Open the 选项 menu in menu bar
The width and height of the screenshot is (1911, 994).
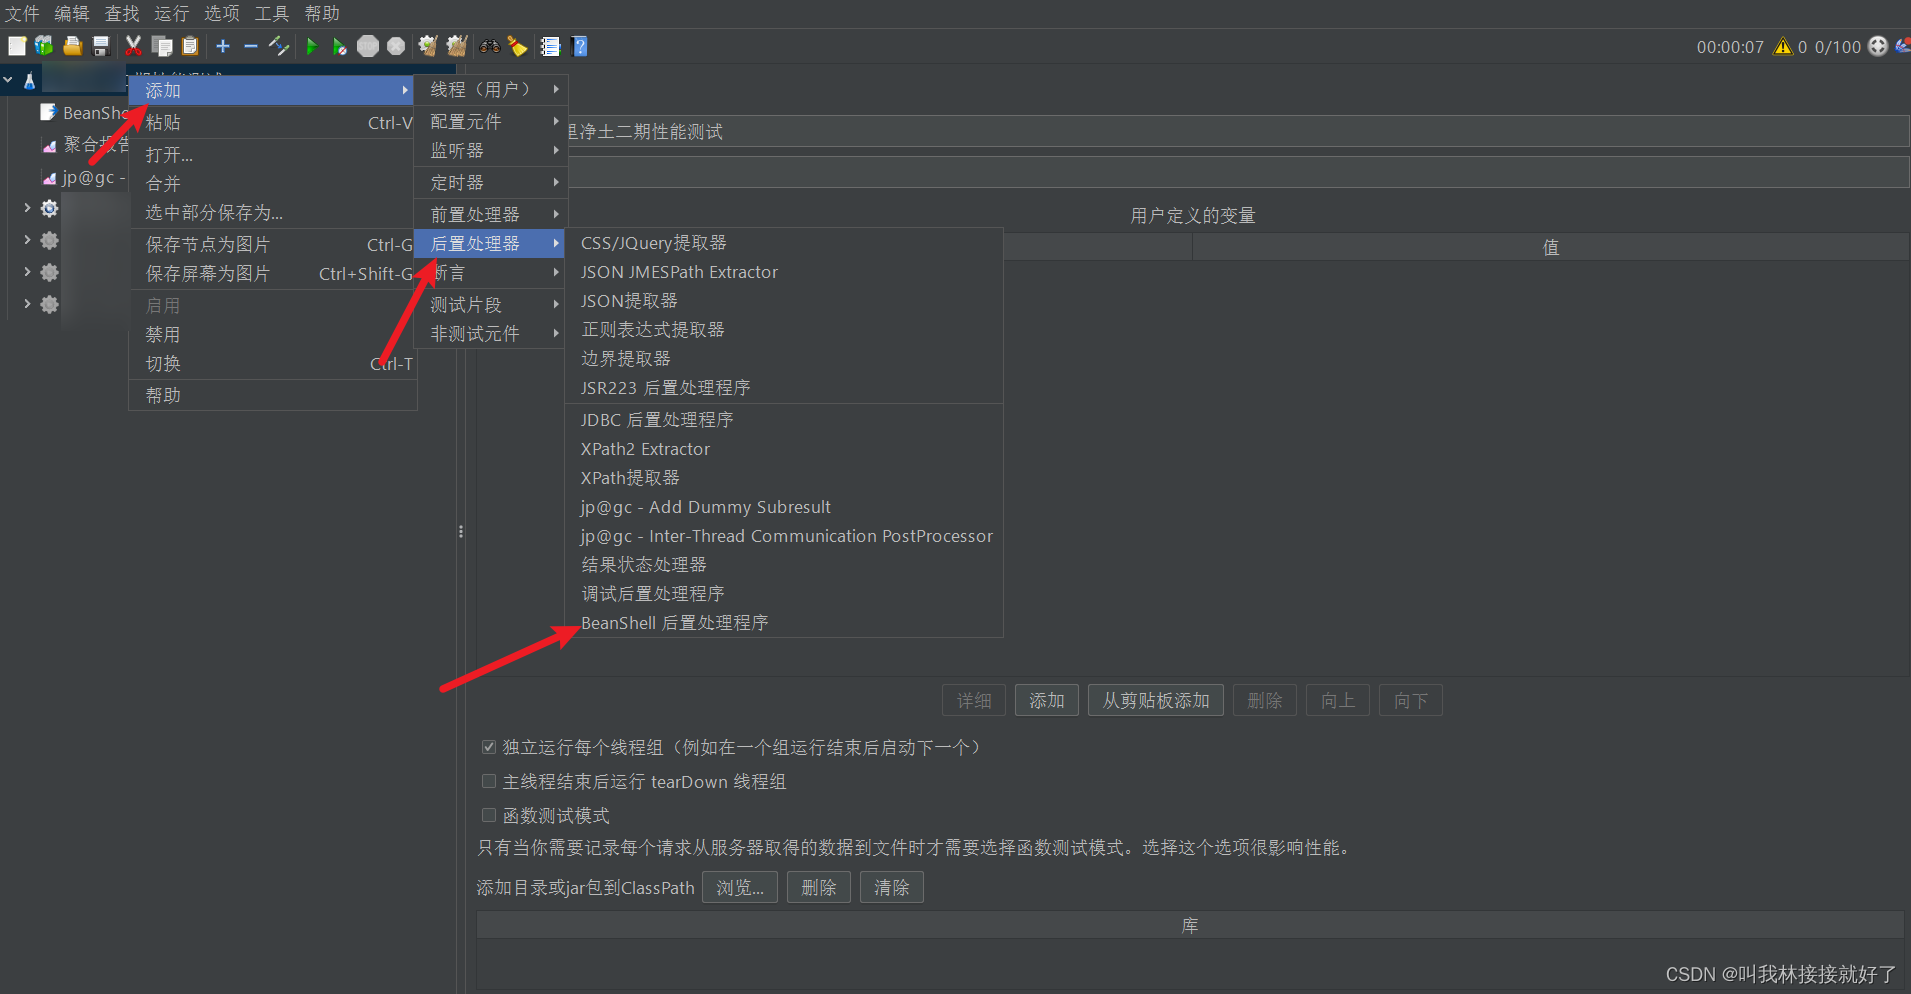coord(222,13)
